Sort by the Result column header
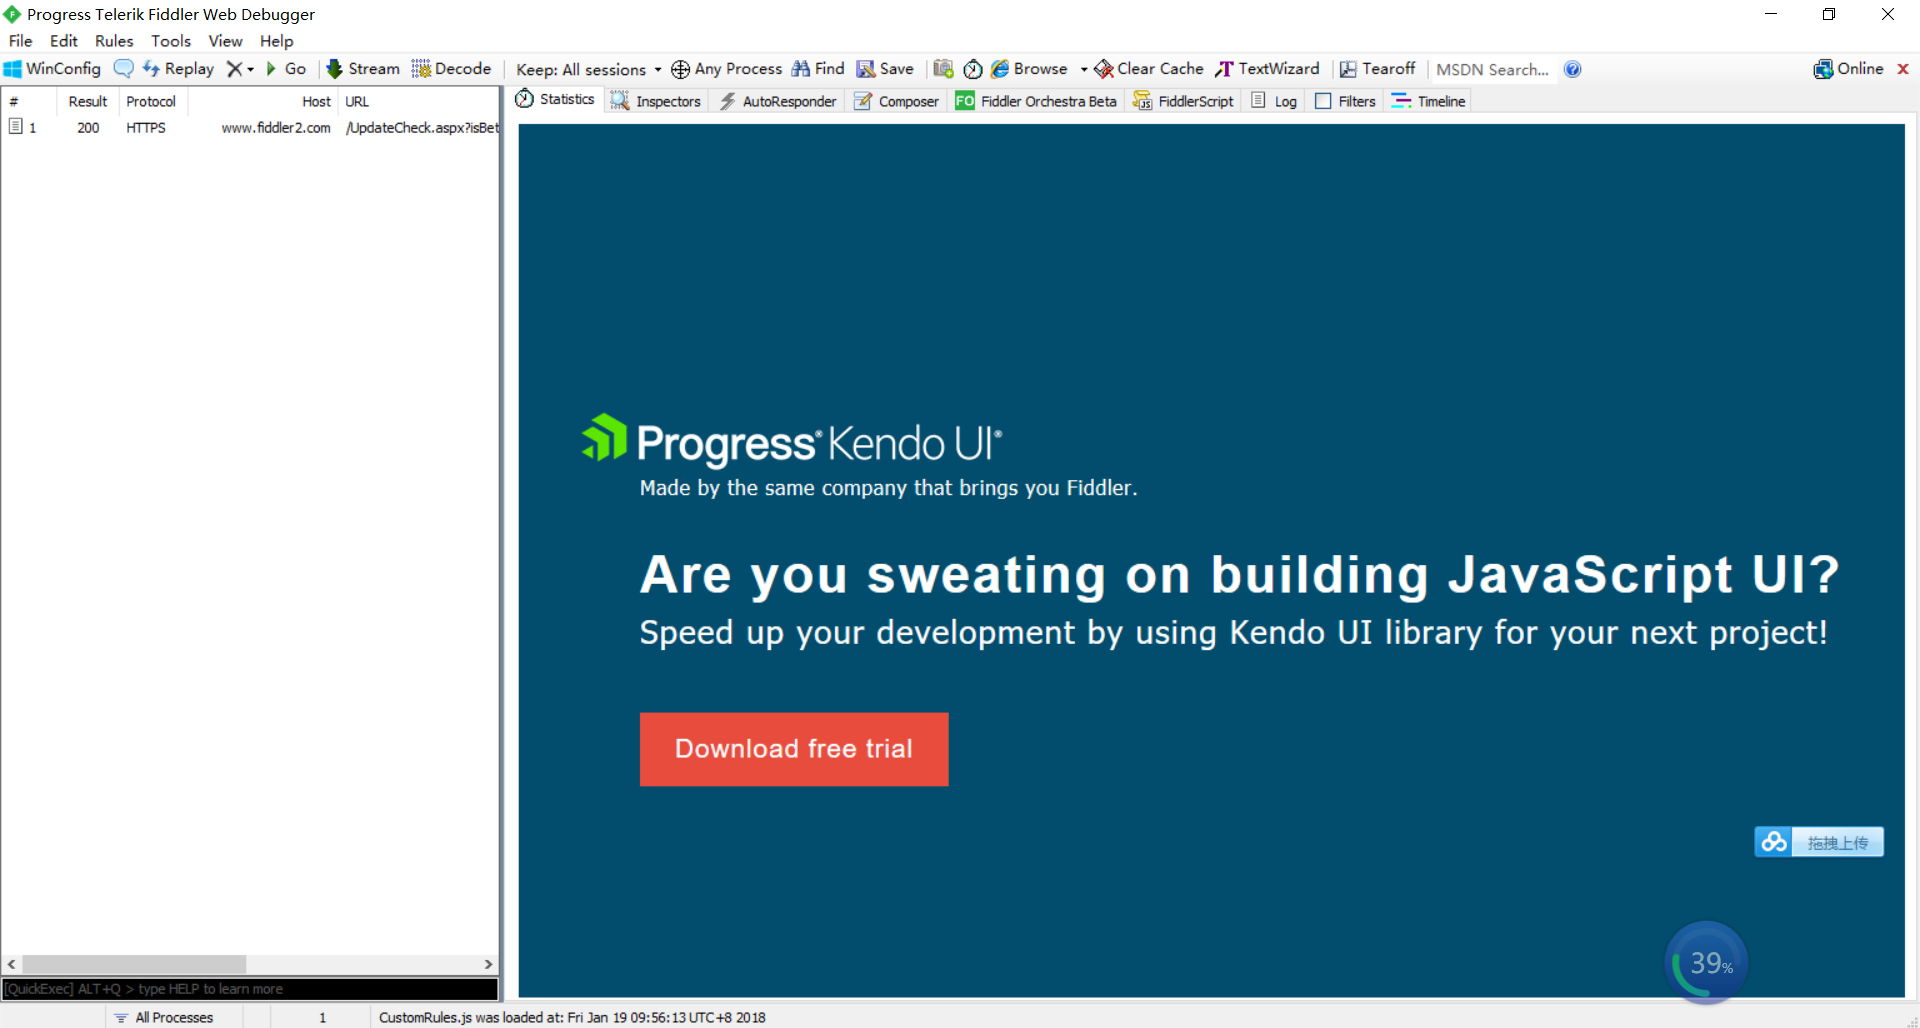This screenshot has height=1028, width=1920. pos(88,101)
